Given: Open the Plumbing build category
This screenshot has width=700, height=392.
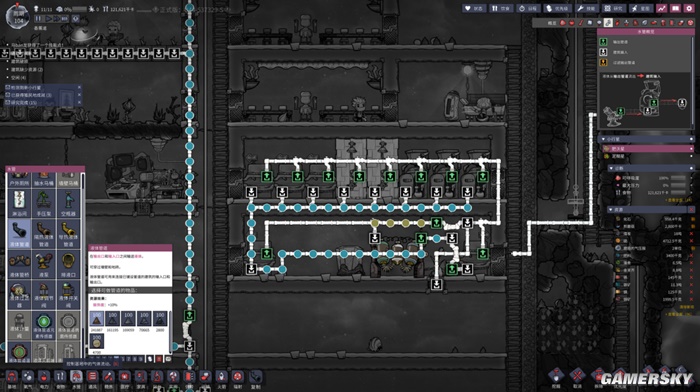Looking at the screenshot, I should tap(76, 379).
